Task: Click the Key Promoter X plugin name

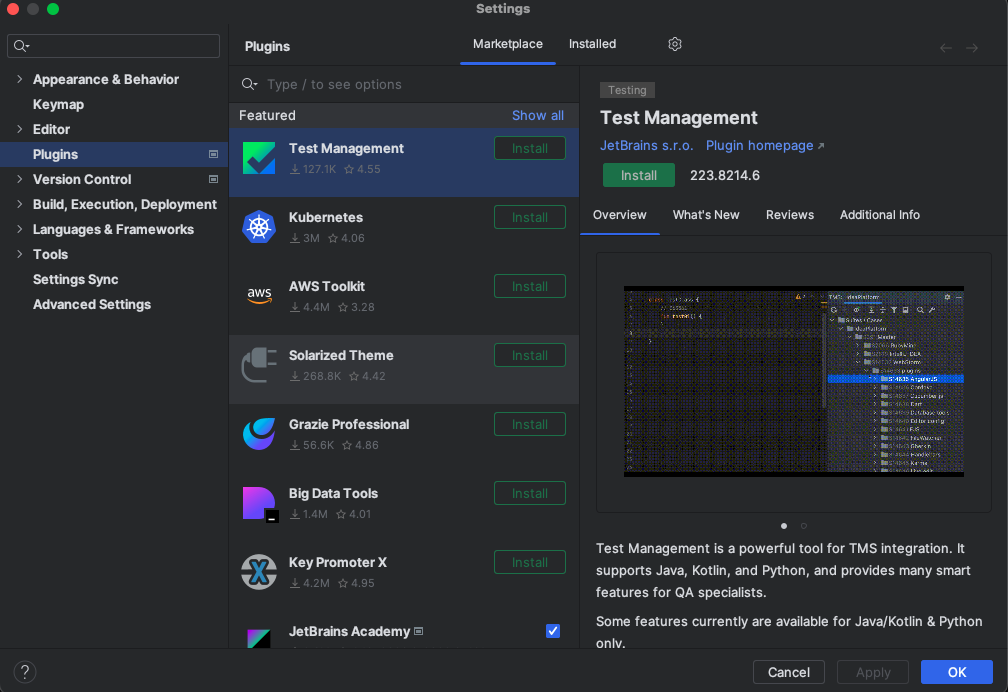Action: coord(338,563)
